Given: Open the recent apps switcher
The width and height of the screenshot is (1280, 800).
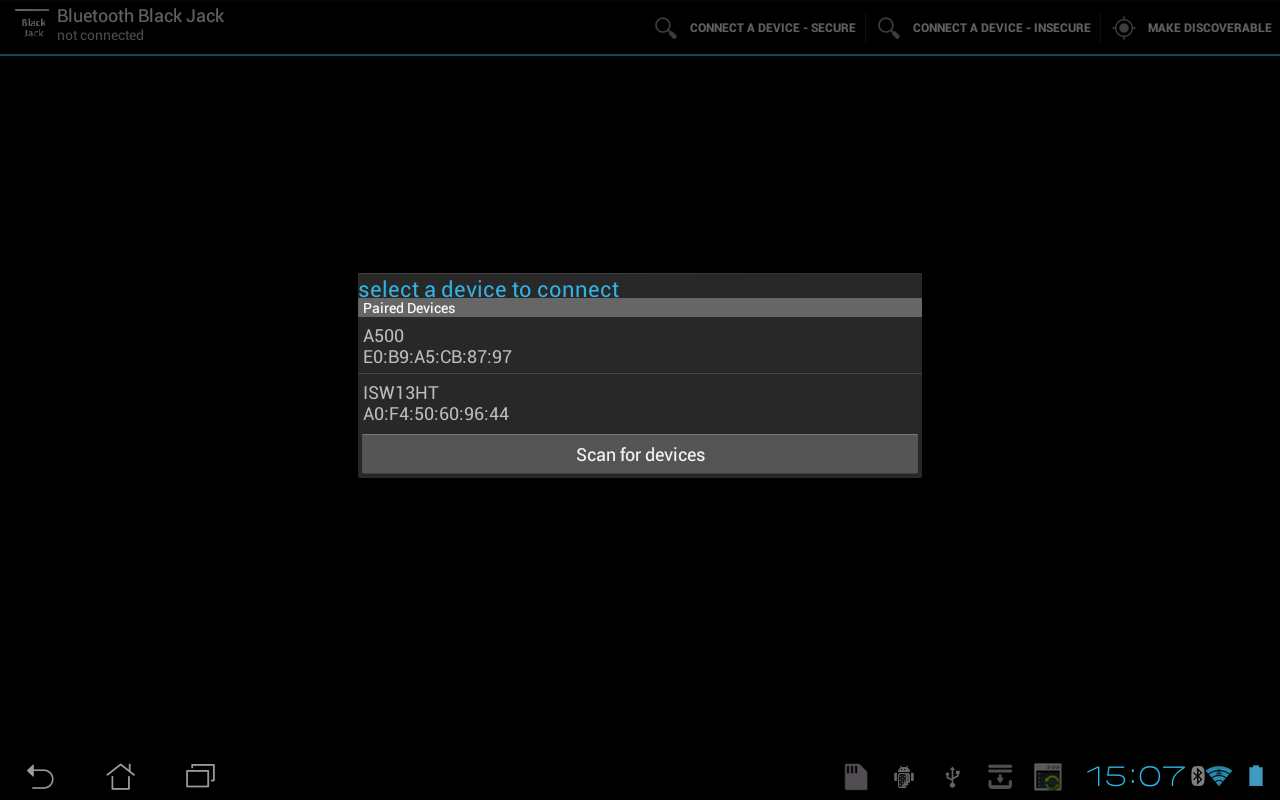Looking at the screenshot, I should click(x=200, y=776).
